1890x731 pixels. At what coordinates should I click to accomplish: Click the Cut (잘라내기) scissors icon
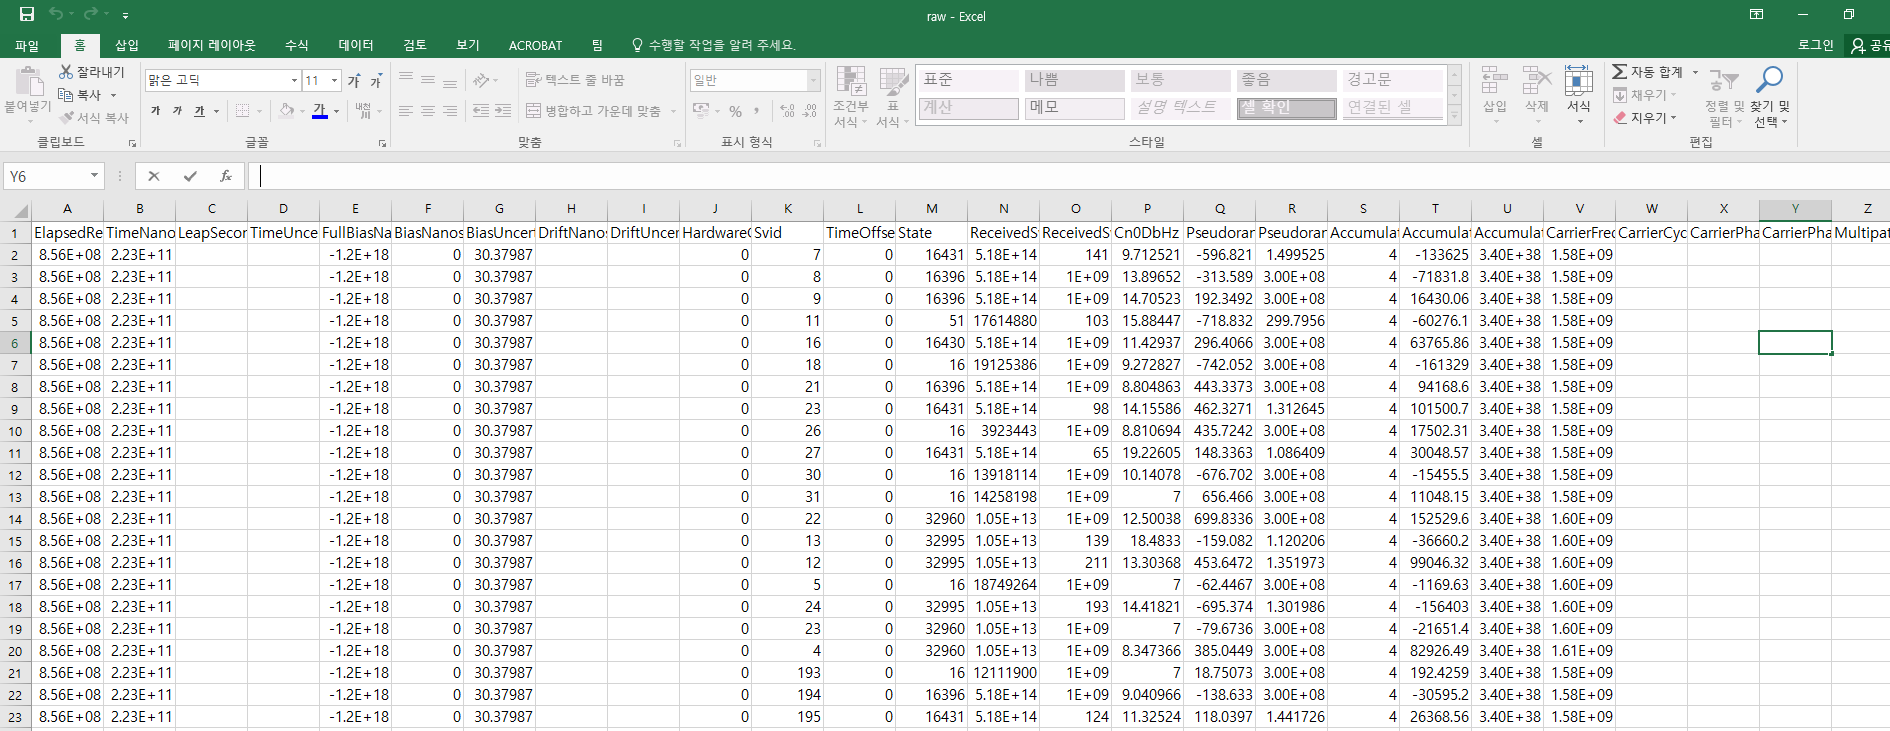coord(66,72)
